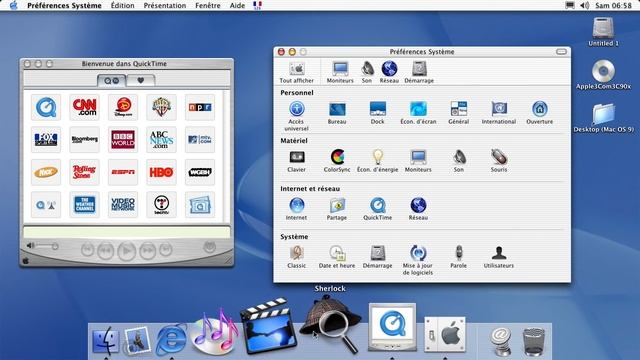The image size is (640, 360).
Task: Open the HBO channel
Action: tap(162, 172)
